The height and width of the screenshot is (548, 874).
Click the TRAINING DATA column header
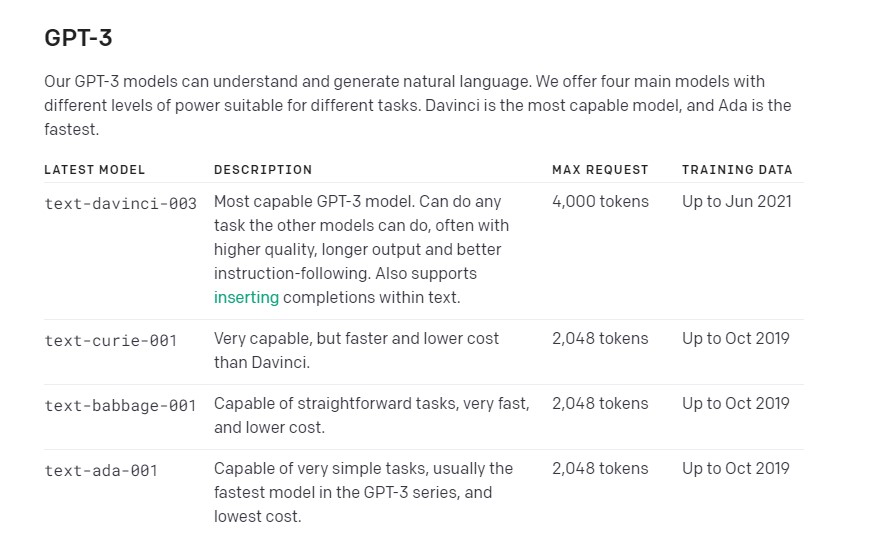tap(737, 169)
